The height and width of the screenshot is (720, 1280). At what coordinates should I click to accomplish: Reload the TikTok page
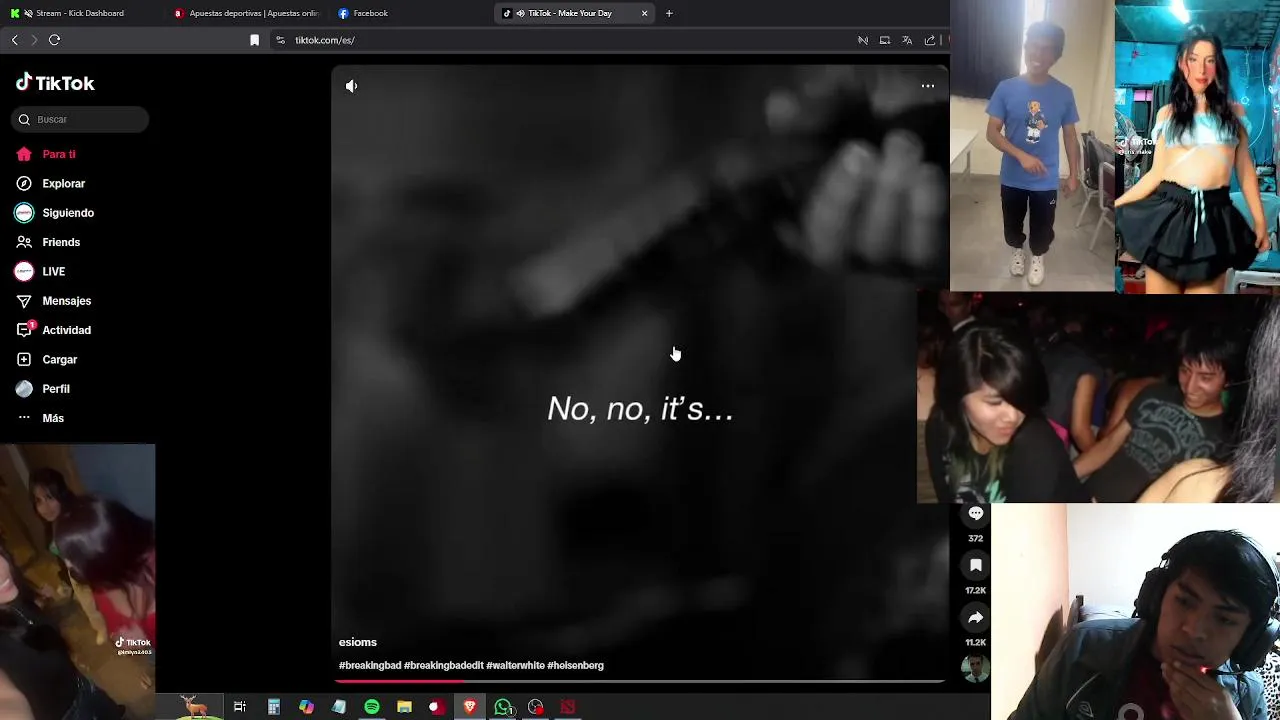55,40
